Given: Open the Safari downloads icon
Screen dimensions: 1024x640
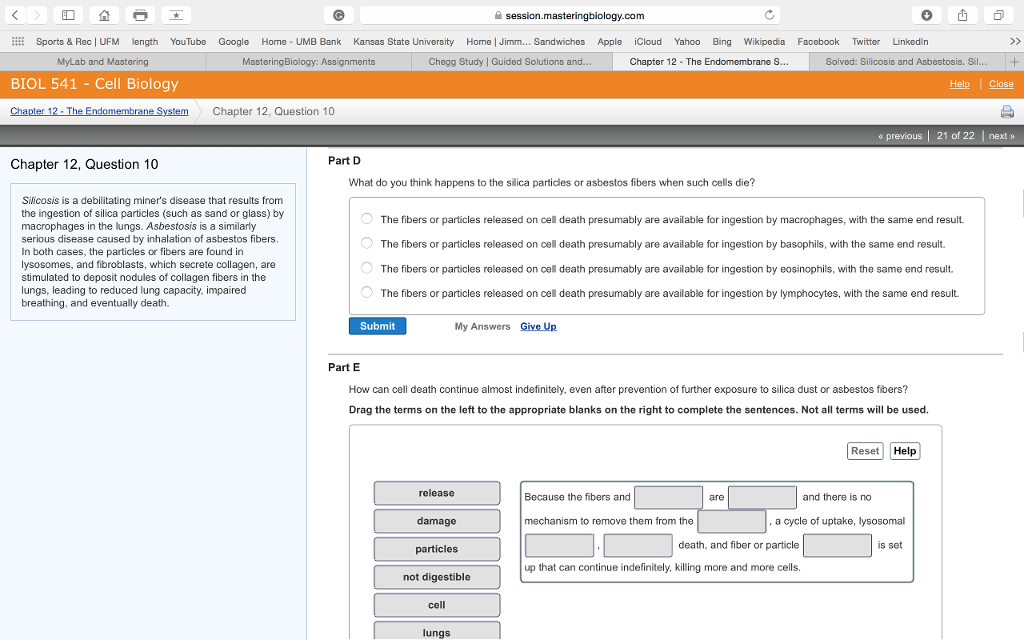Looking at the screenshot, I should (927, 15).
